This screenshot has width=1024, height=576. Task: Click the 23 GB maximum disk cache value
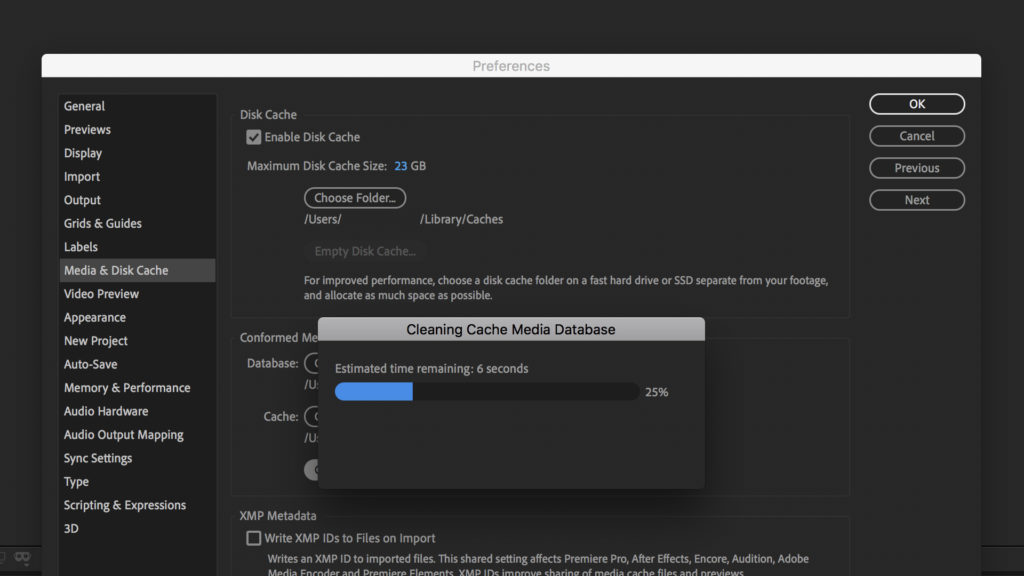tap(400, 166)
